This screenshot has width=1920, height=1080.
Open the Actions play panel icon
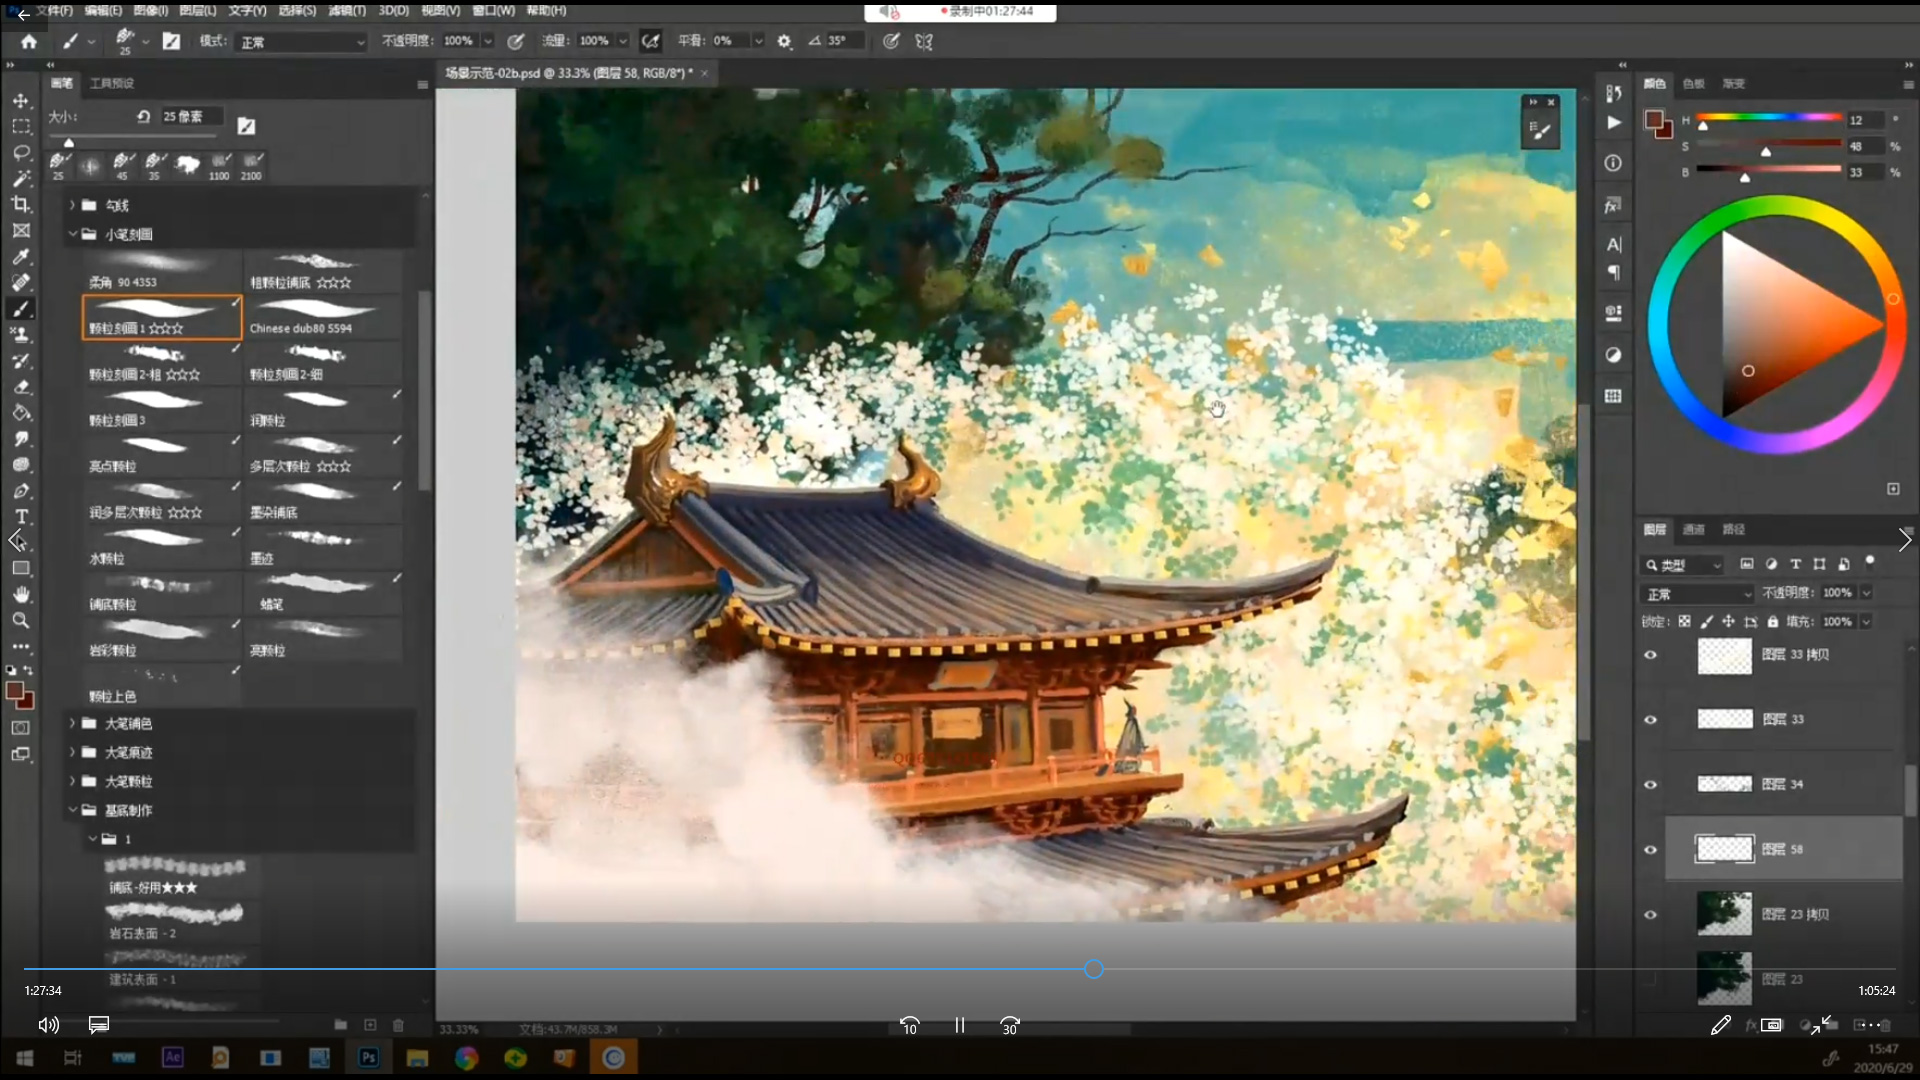tap(1613, 123)
